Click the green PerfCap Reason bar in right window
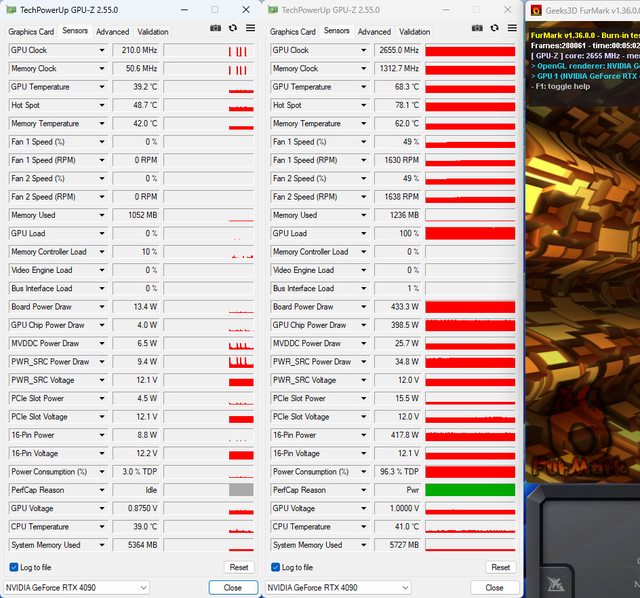 [x=470, y=490]
